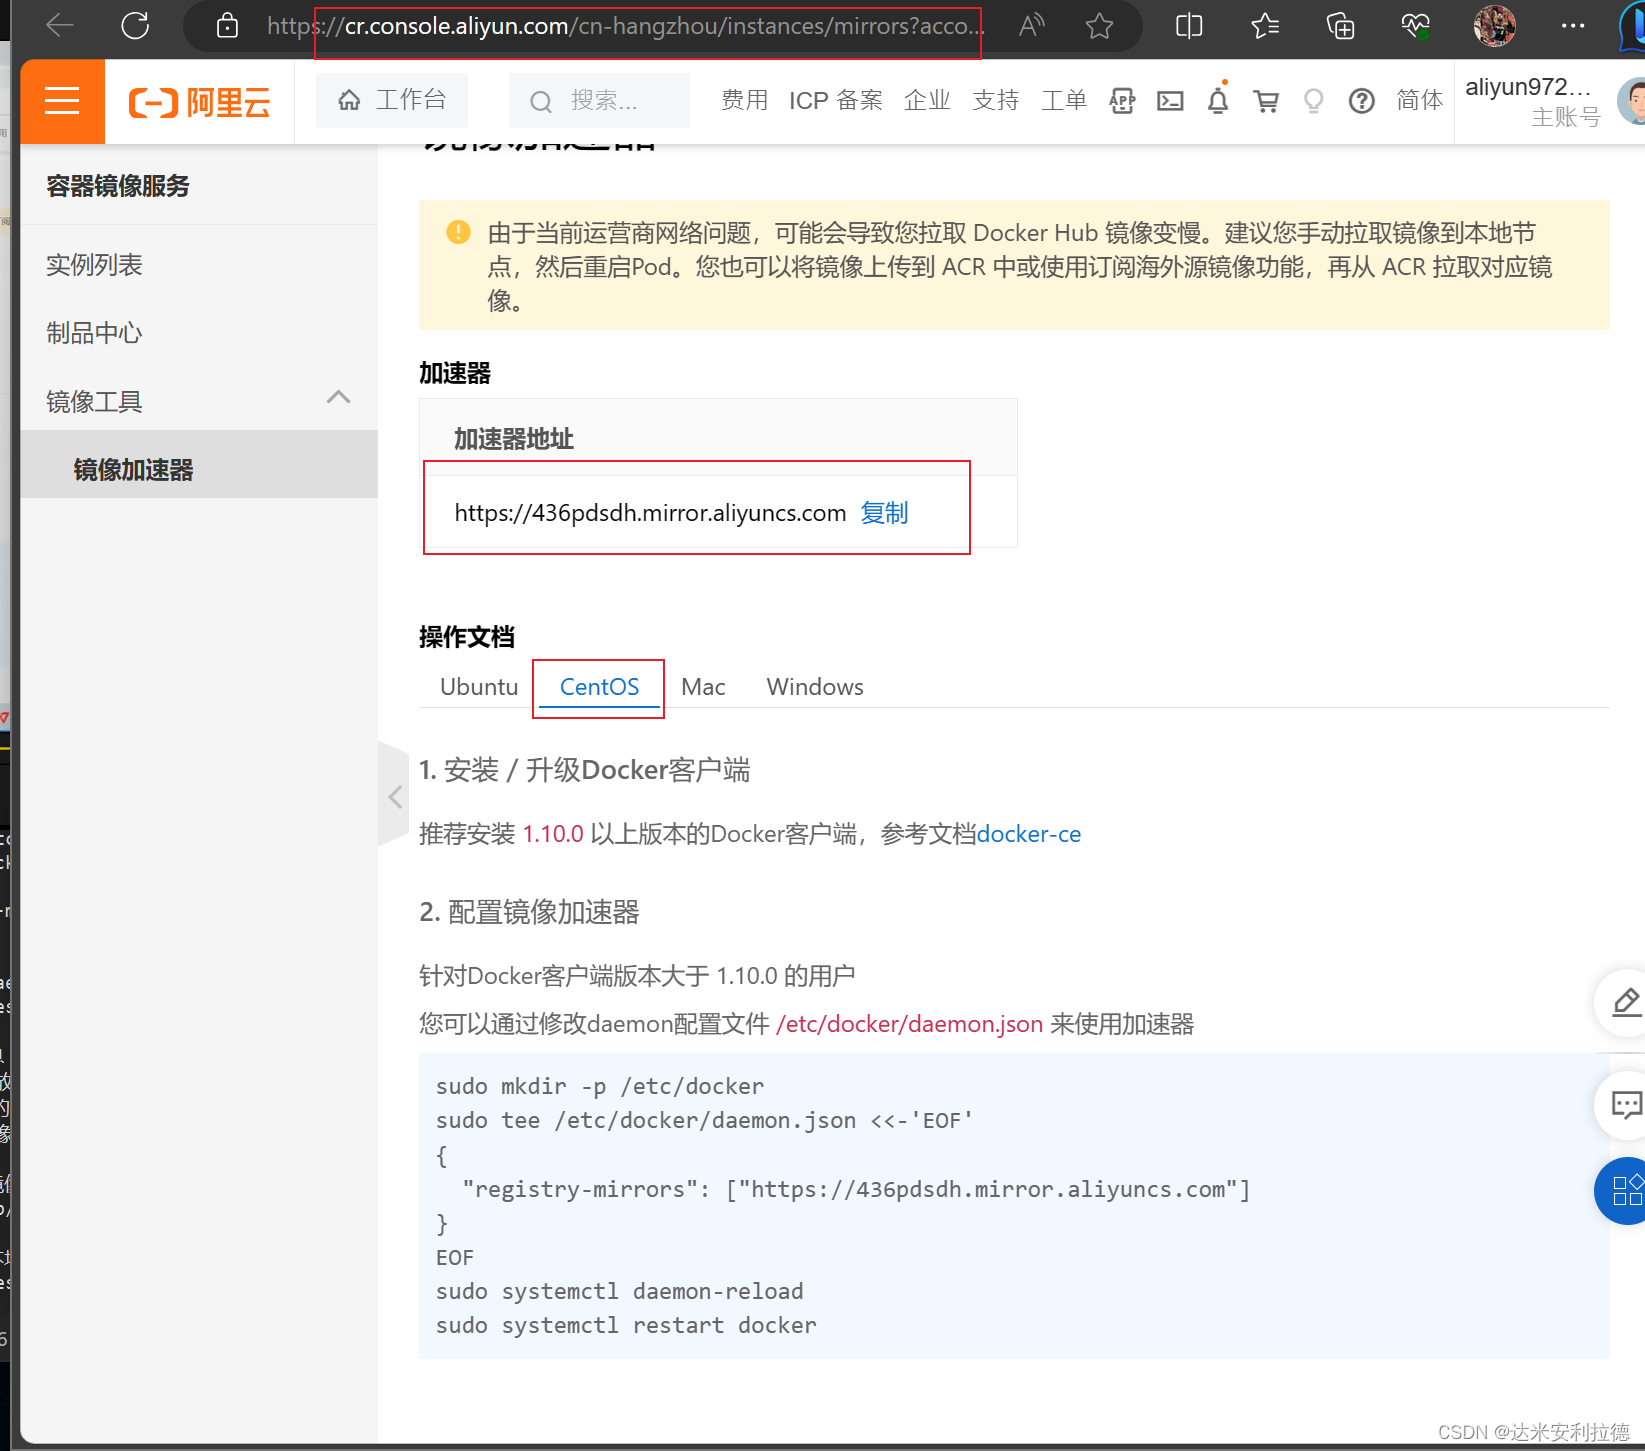Open the 费用 menu

[745, 100]
